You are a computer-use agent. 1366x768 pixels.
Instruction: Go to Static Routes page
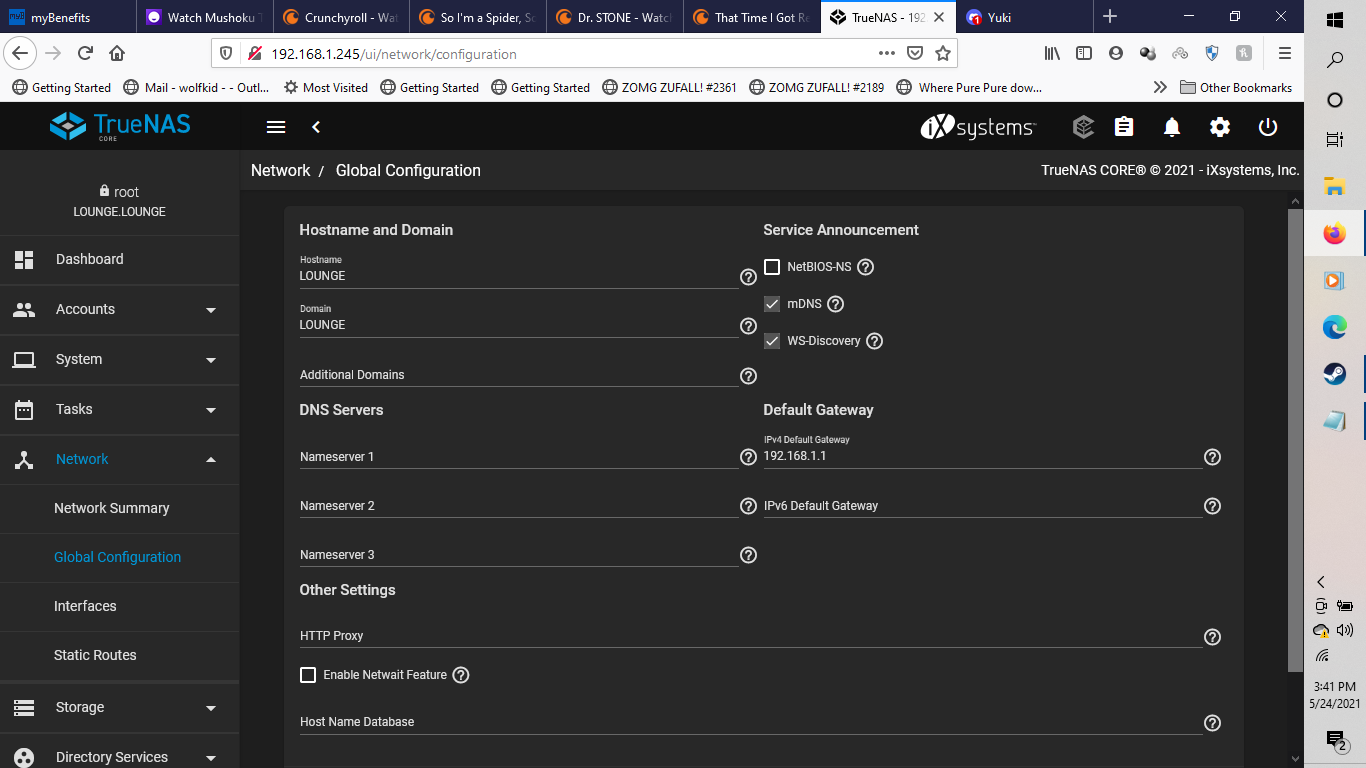[95, 655]
